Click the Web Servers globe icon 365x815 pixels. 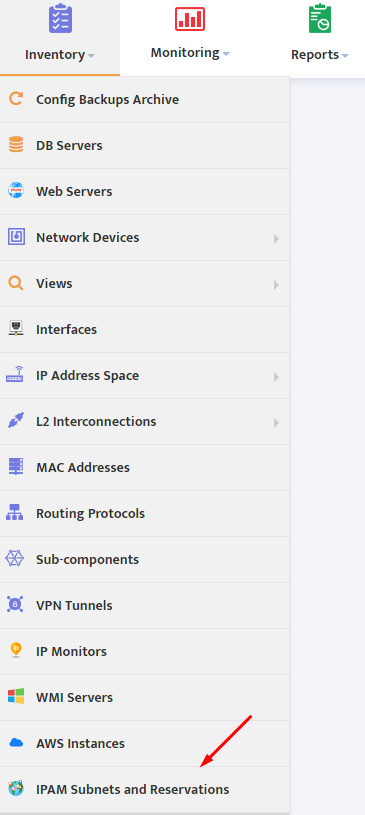[x=16, y=191]
